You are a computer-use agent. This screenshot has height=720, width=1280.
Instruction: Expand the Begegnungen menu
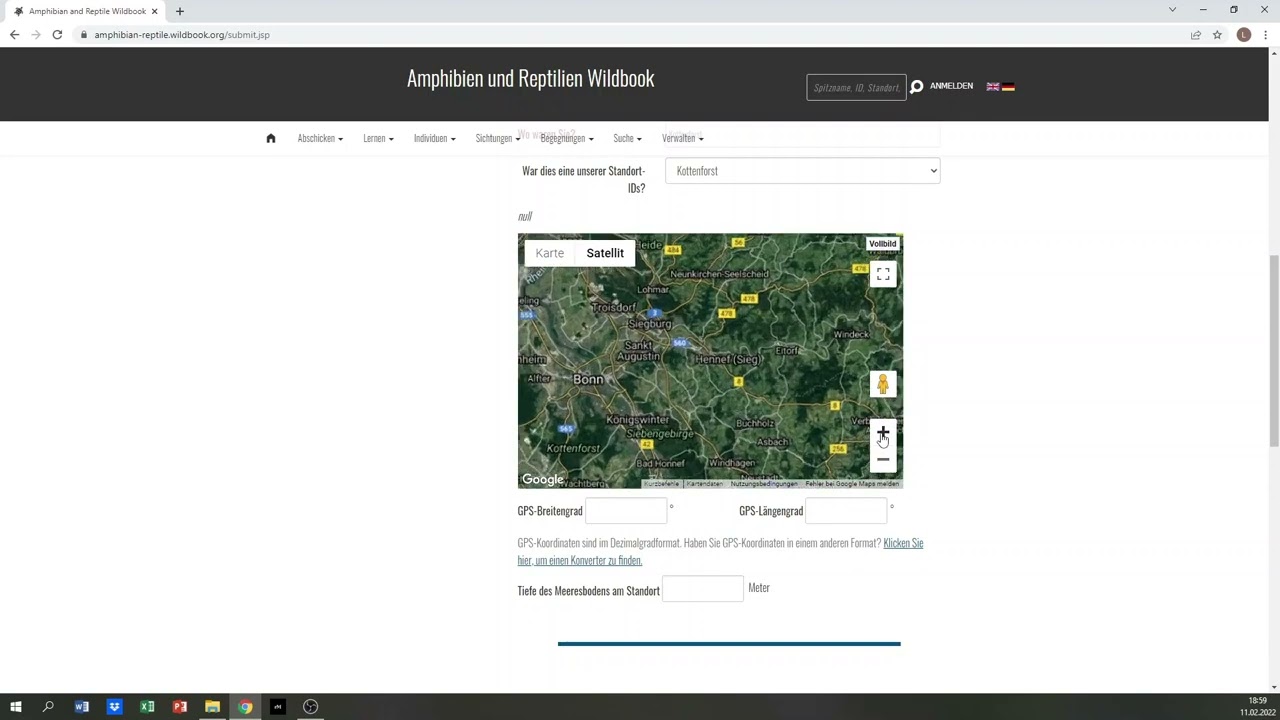tap(567, 138)
